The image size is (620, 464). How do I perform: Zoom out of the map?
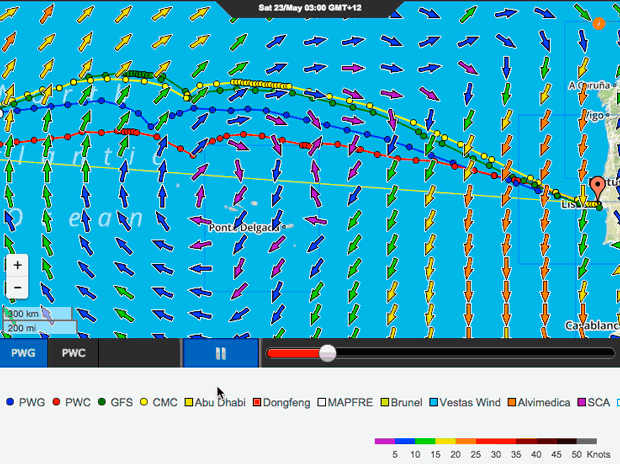click(18, 288)
